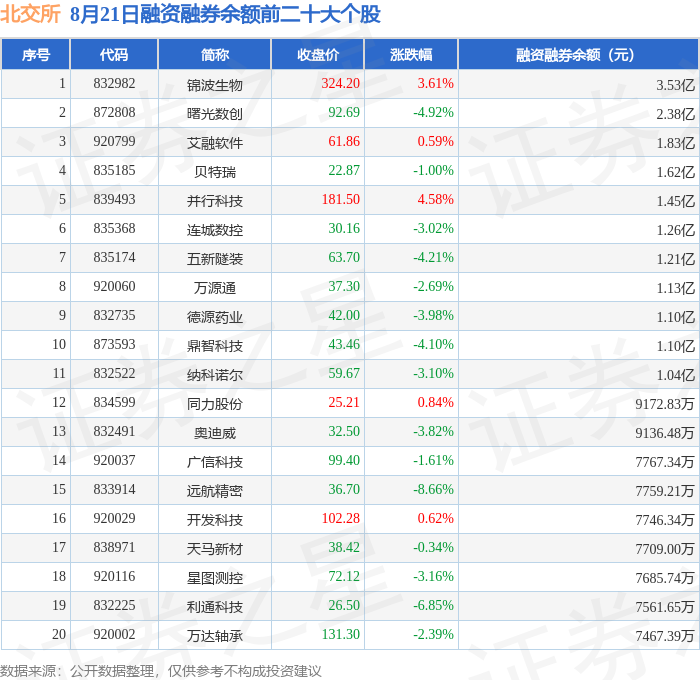
Task: Select stock code 872808
Action: pos(114,113)
